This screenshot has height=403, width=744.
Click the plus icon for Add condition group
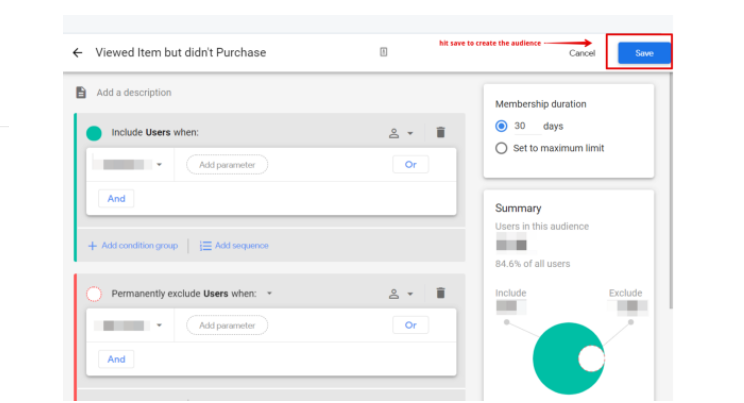click(93, 246)
